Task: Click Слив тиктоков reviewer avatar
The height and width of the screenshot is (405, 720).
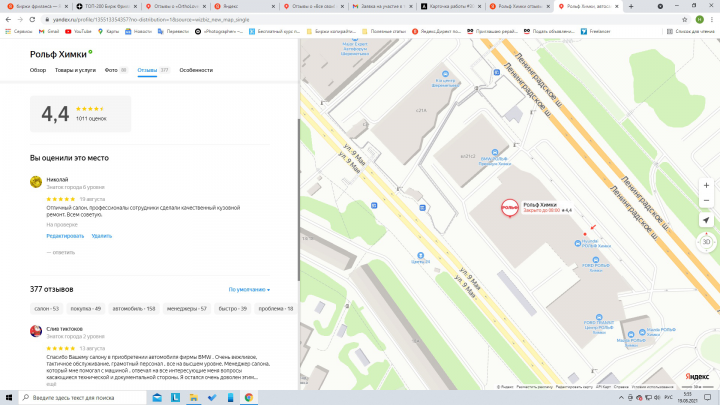Action: (x=36, y=331)
